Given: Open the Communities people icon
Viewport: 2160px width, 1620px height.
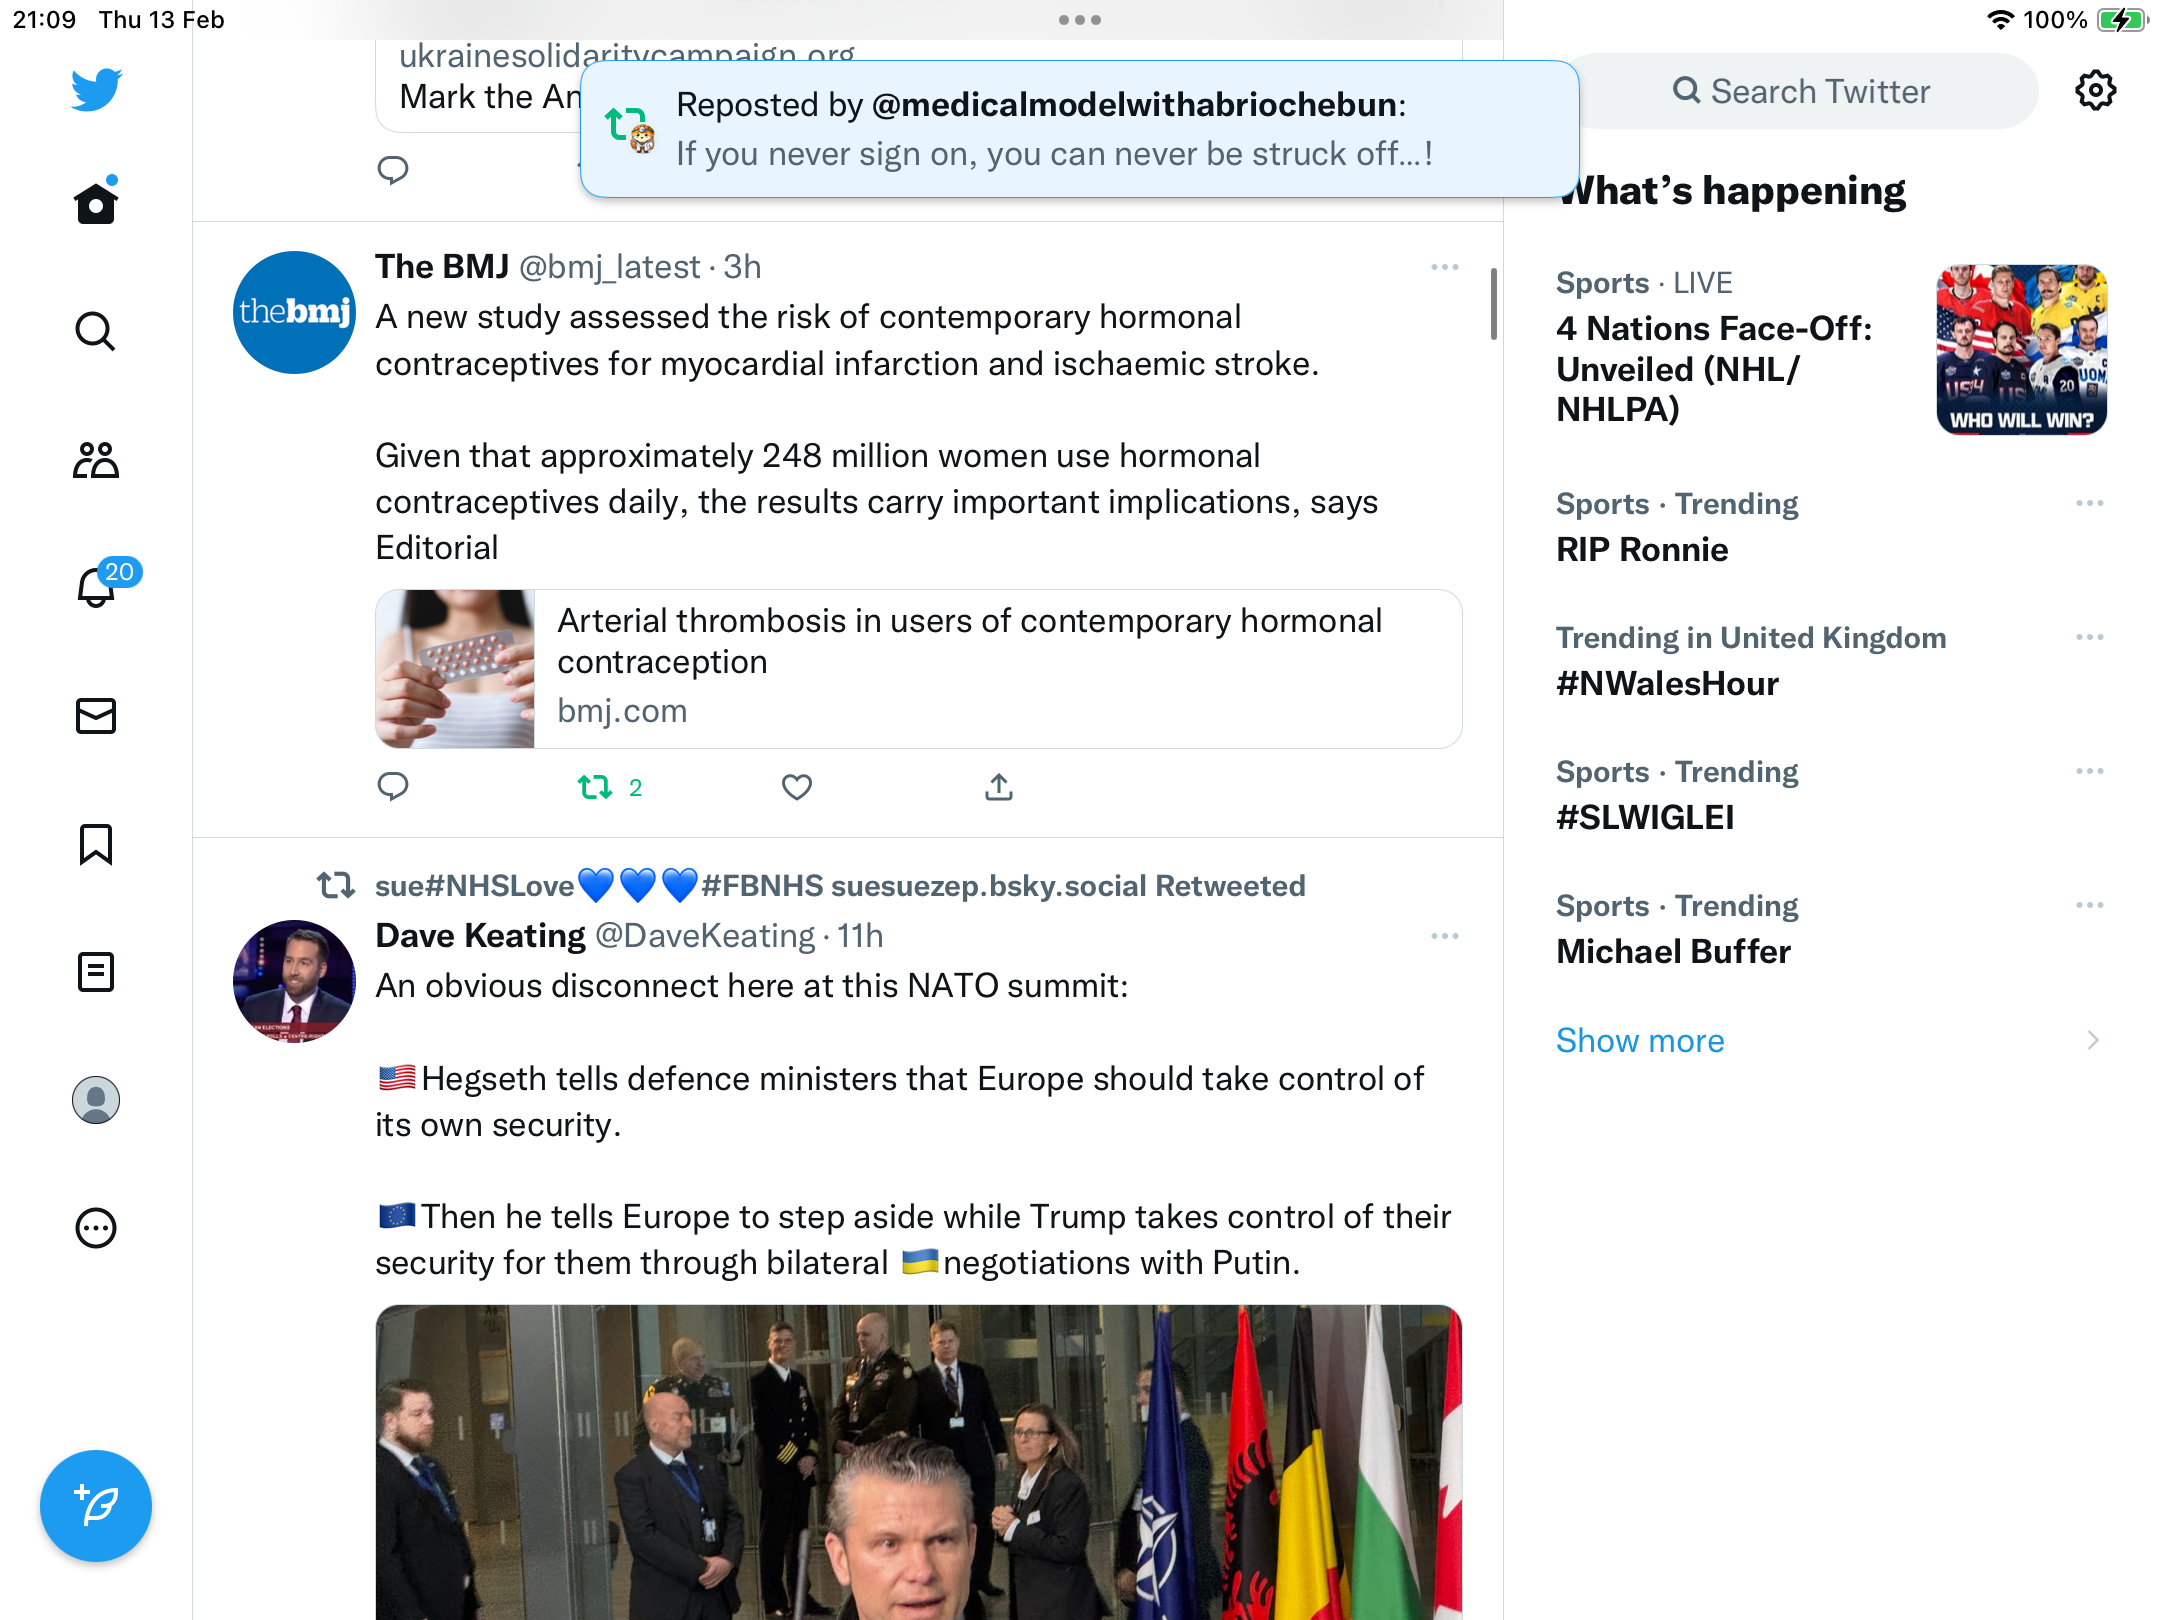Looking at the screenshot, I should [x=96, y=460].
